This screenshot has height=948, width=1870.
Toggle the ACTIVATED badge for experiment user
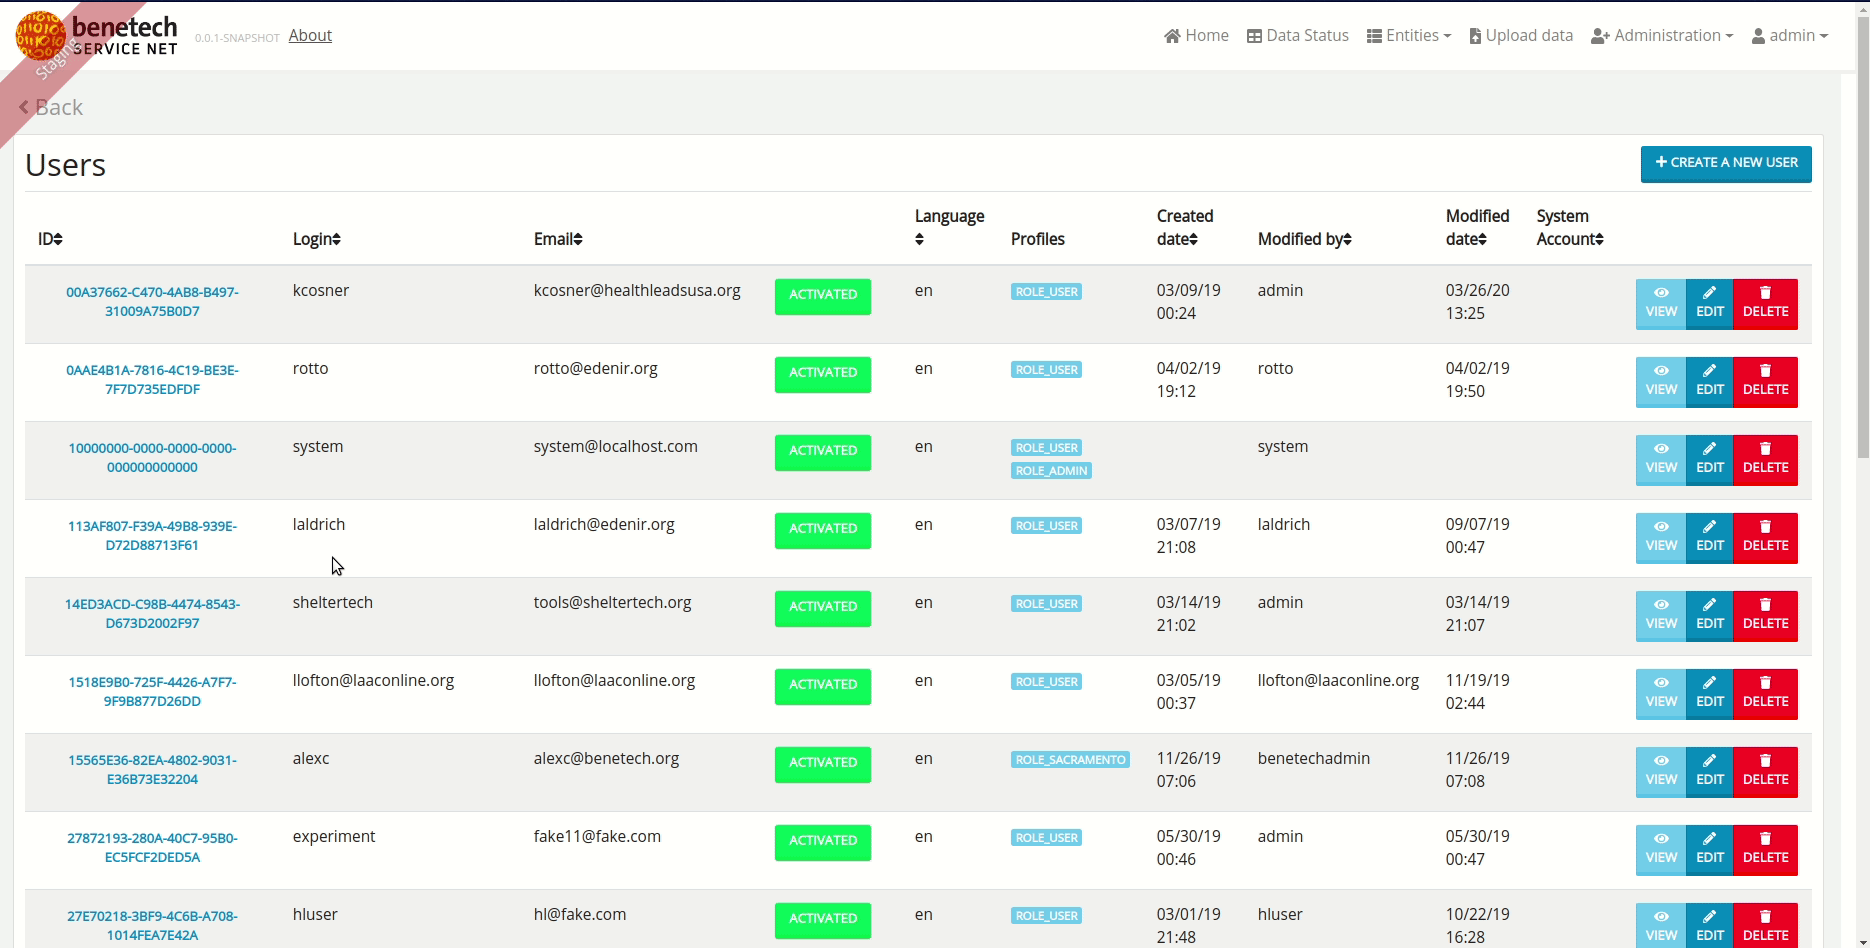pos(822,842)
